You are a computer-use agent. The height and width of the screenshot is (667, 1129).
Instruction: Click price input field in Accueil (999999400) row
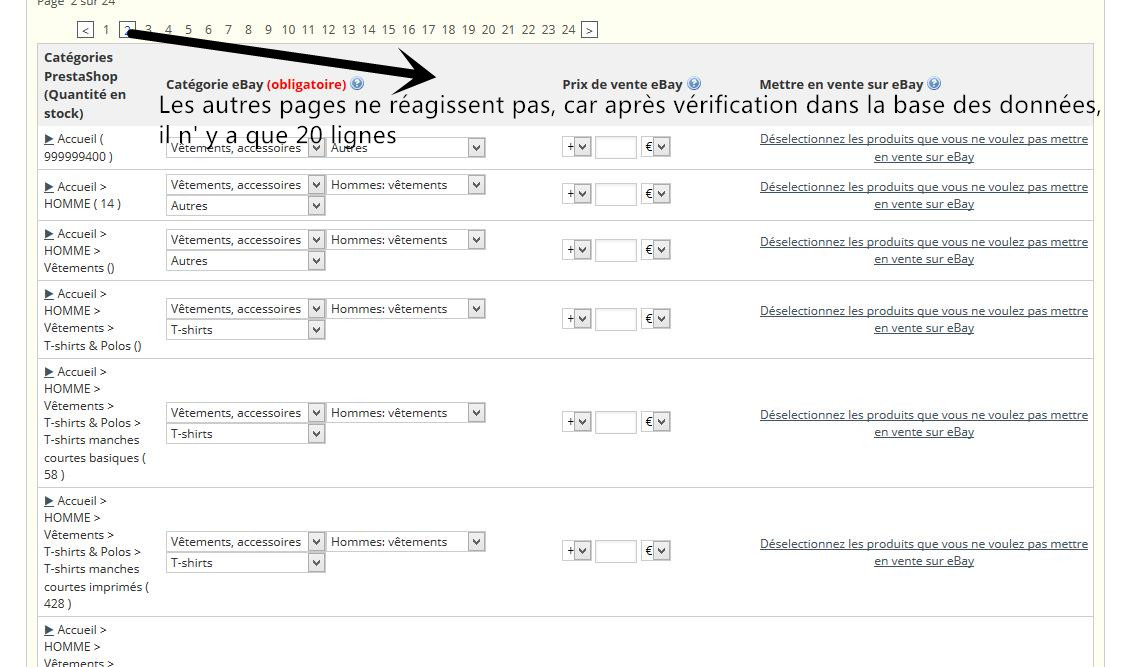616,147
